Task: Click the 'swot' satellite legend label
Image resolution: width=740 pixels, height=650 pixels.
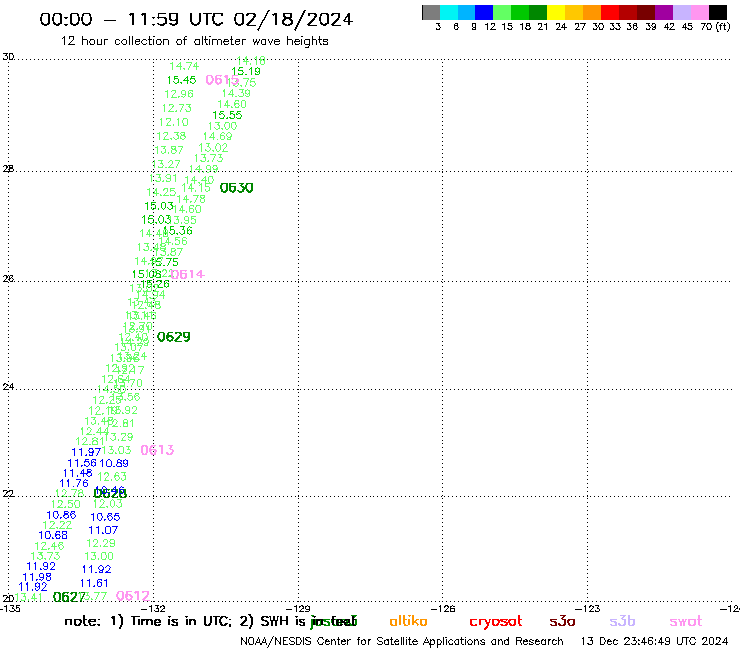Action: coord(686,622)
